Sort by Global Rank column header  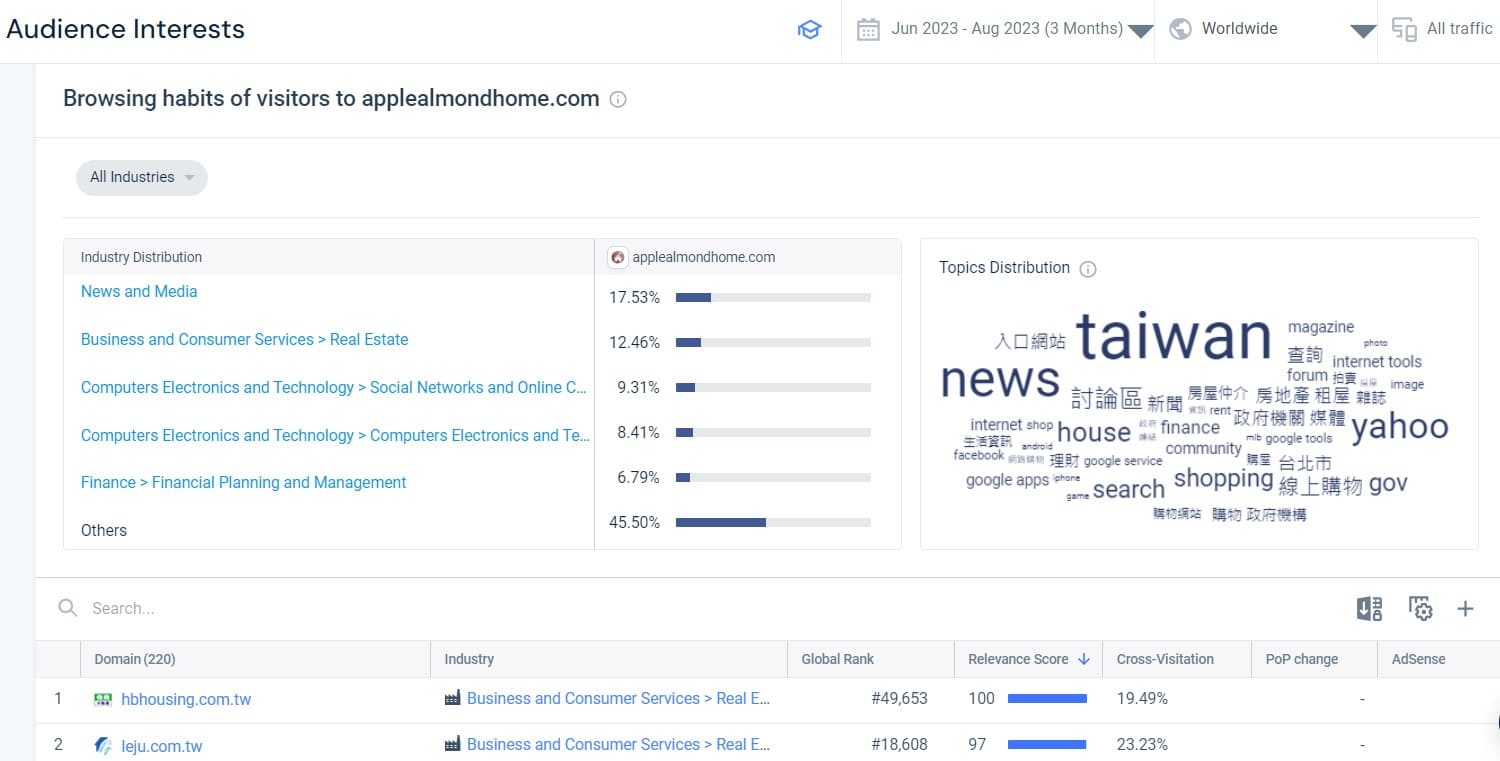click(837, 659)
